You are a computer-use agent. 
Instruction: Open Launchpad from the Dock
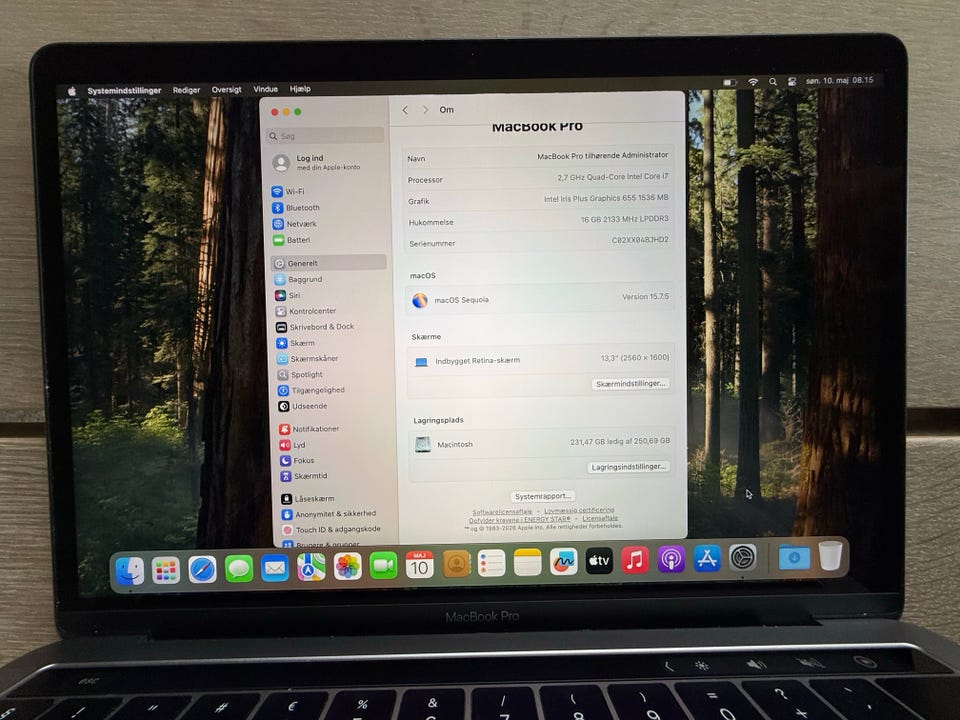(x=165, y=571)
